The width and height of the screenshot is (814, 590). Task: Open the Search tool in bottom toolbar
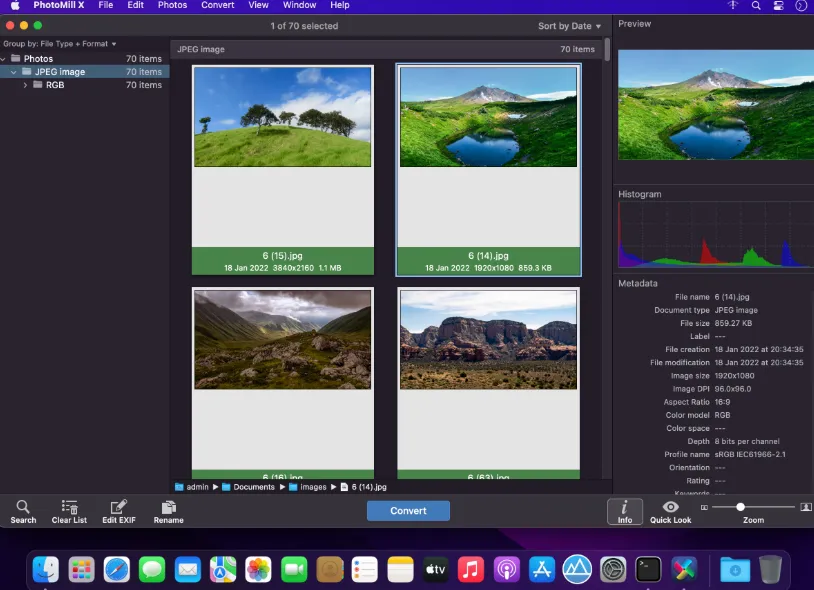pos(23,511)
